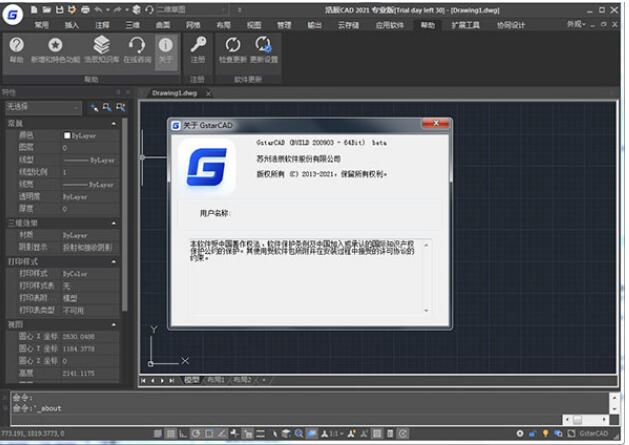Image resolution: width=629 pixels, height=445 pixels.
Task: Click scroll-up arrow in About dialog text box
Action: (x=426, y=244)
